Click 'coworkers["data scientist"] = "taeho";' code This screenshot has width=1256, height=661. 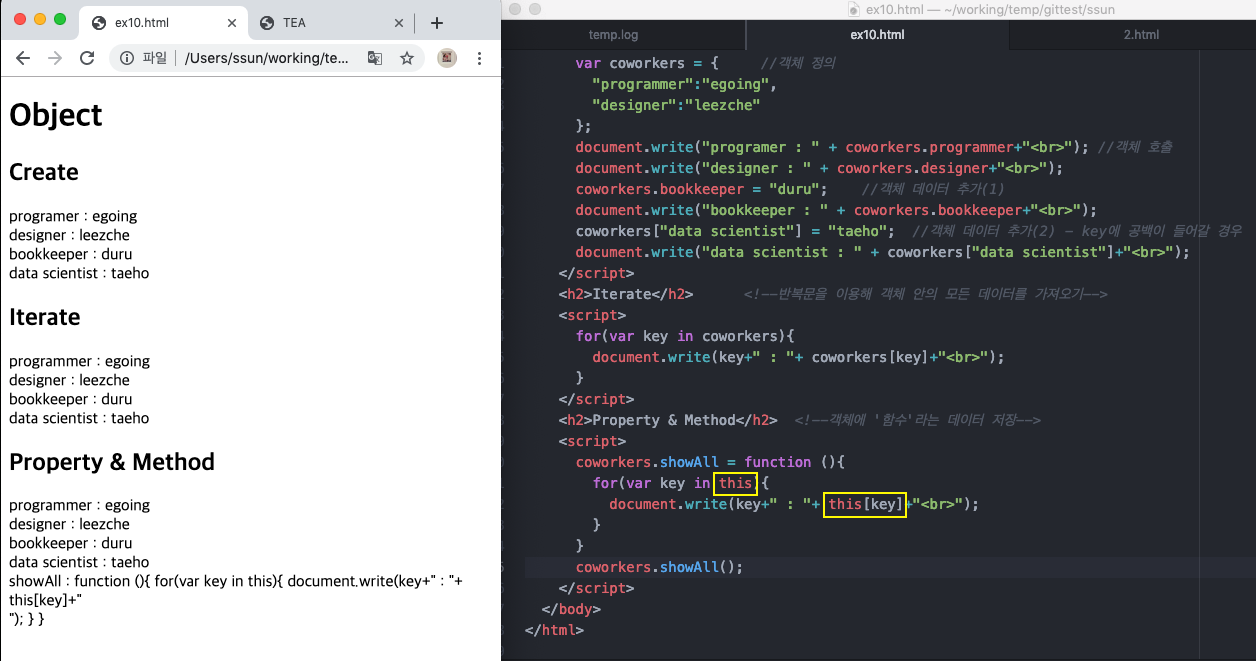tap(735, 231)
